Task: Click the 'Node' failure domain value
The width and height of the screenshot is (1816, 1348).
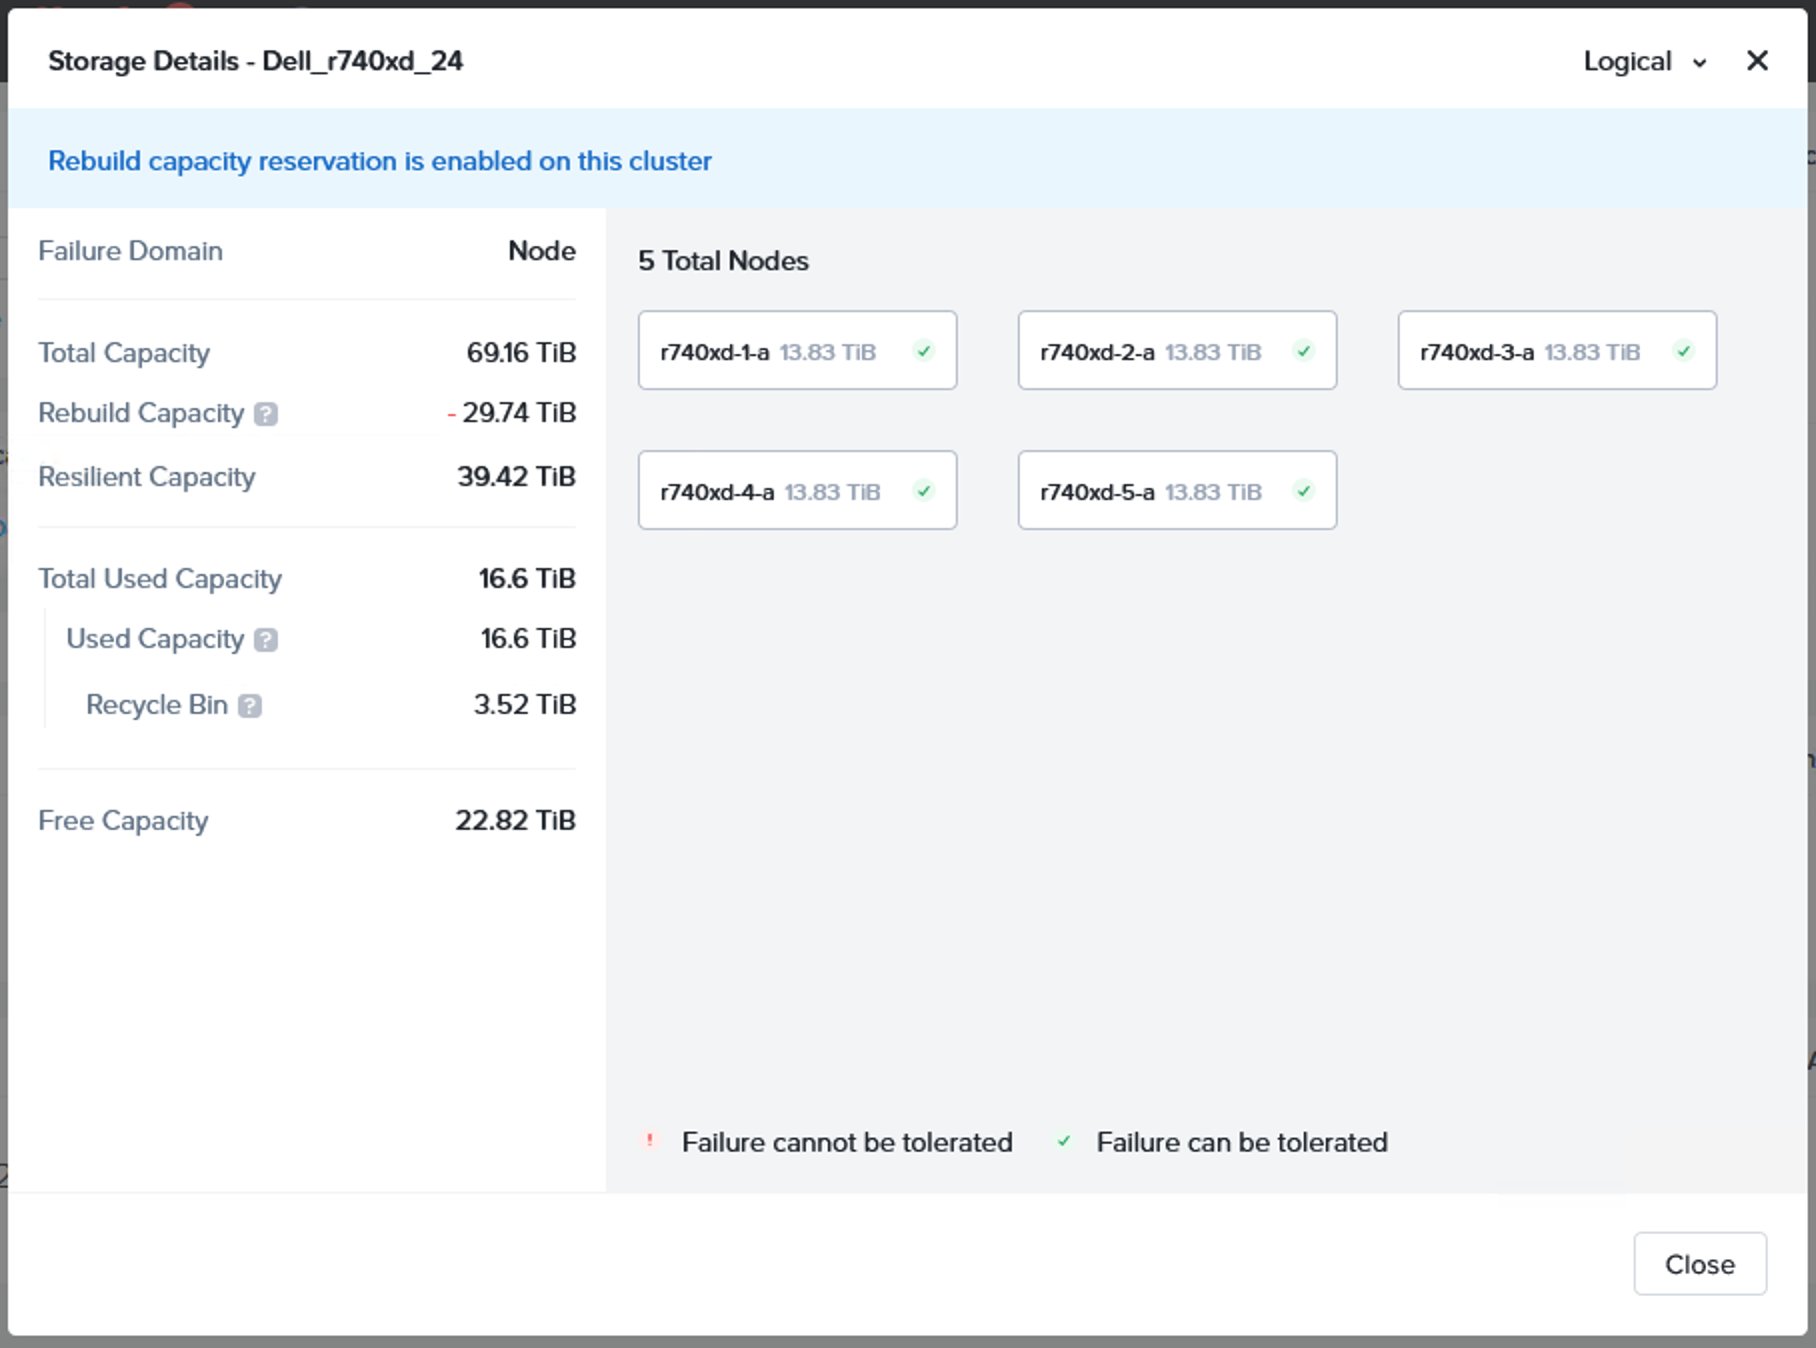Action: (x=542, y=251)
